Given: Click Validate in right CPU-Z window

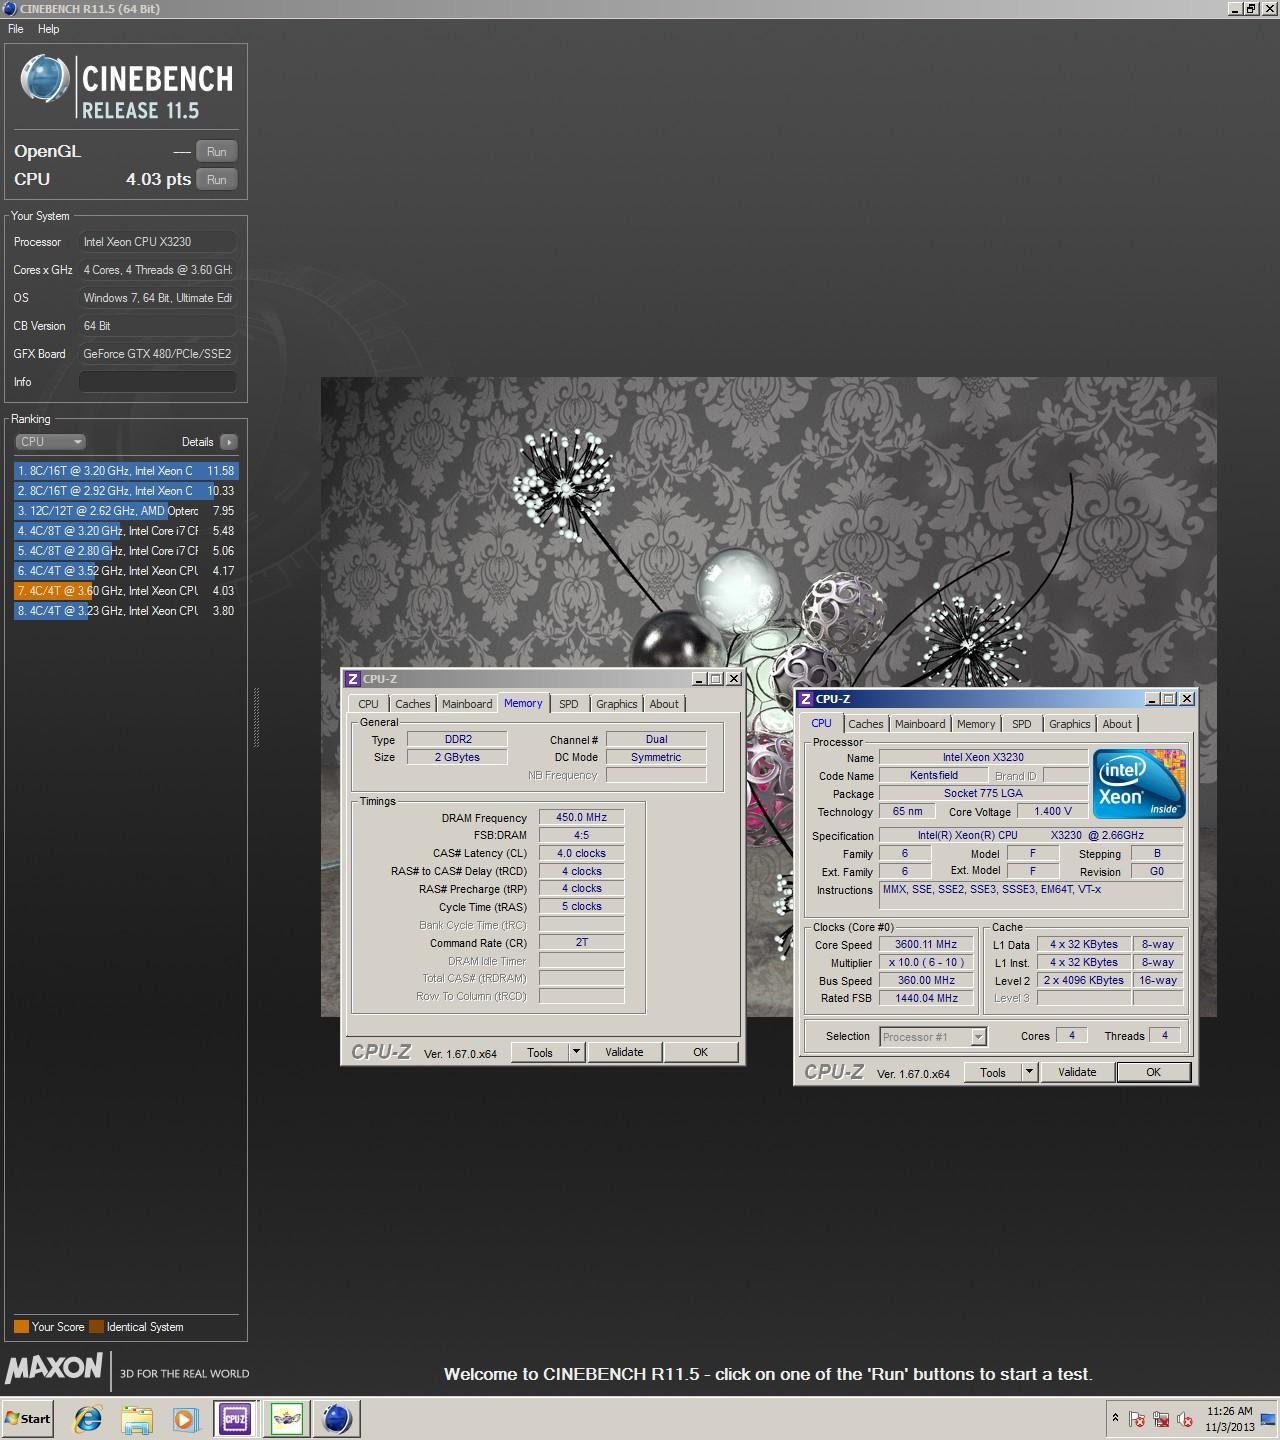Looking at the screenshot, I should click(1077, 1072).
